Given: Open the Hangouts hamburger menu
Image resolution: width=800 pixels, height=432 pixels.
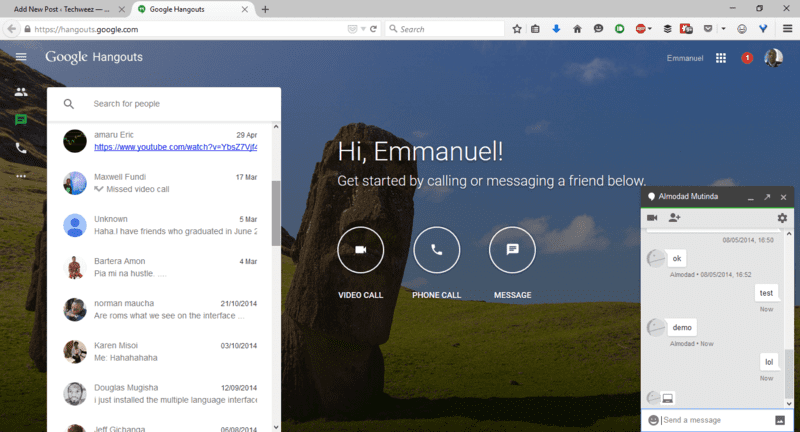Looking at the screenshot, I should point(21,57).
